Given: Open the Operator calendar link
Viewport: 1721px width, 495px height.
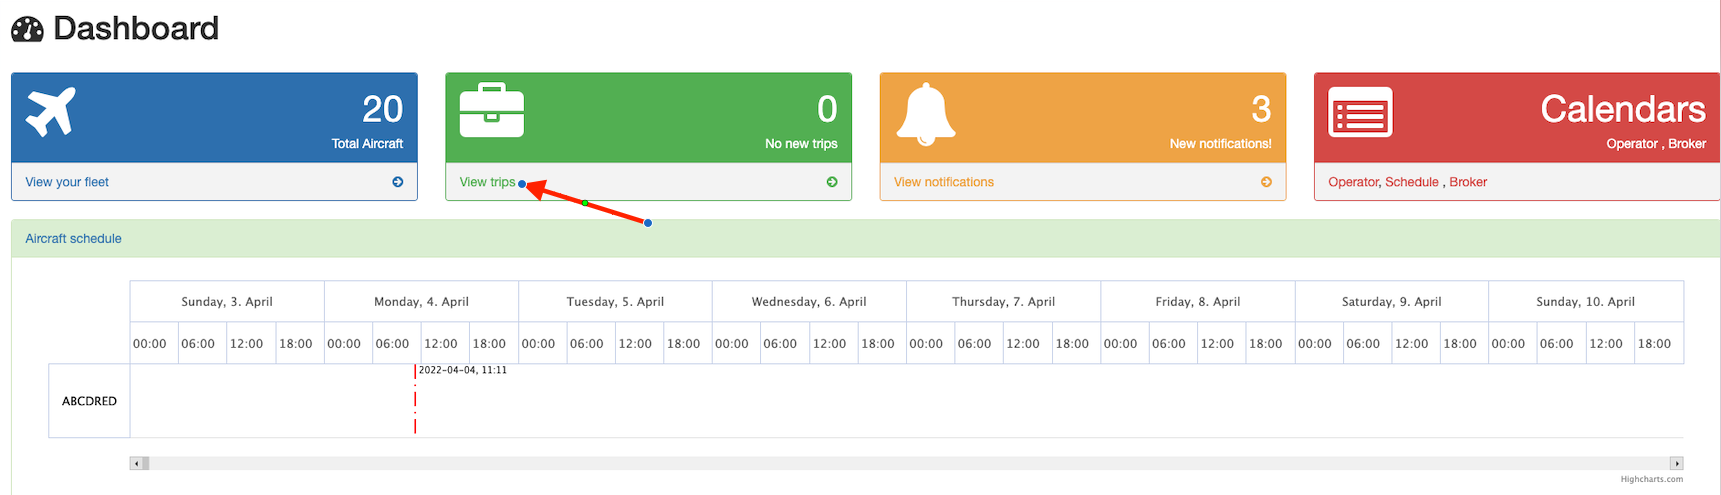Looking at the screenshot, I should (1353, 182).
